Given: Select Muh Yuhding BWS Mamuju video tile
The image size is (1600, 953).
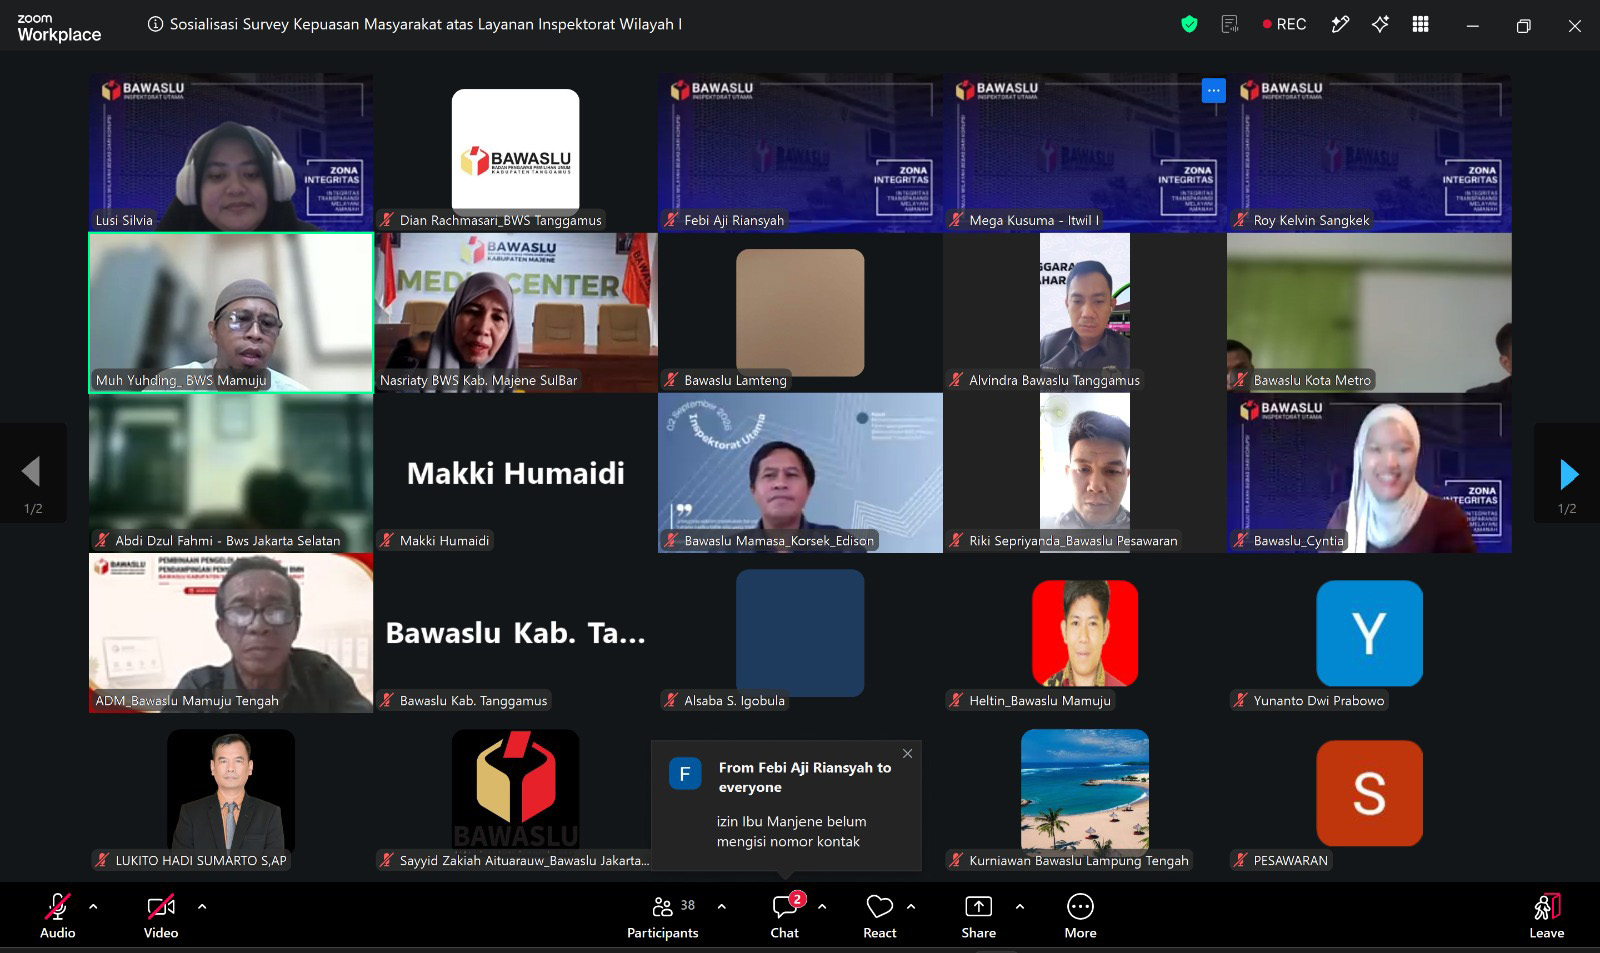Looking at the screenshot, I should pos(231,313).
